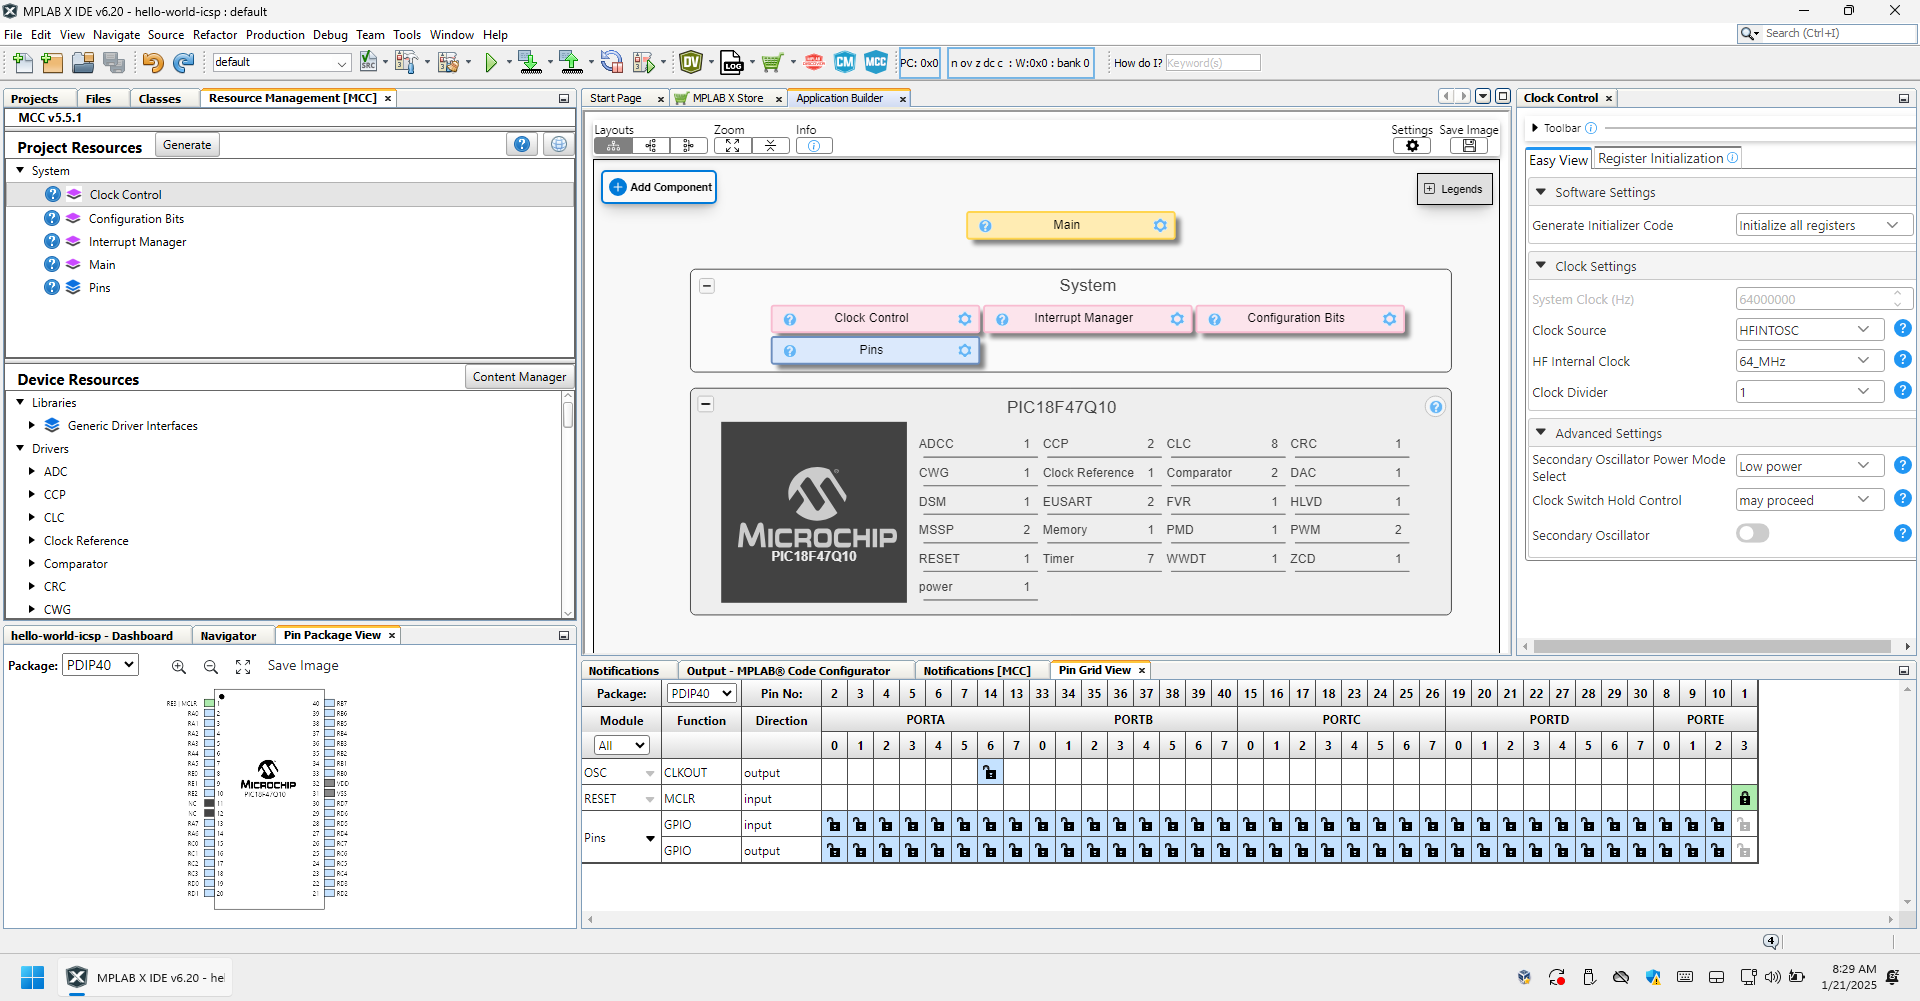This screenshot has width=1920, height=1001.
Task: Open MPLAB Discover red icon
Action: tap(814, 63)
